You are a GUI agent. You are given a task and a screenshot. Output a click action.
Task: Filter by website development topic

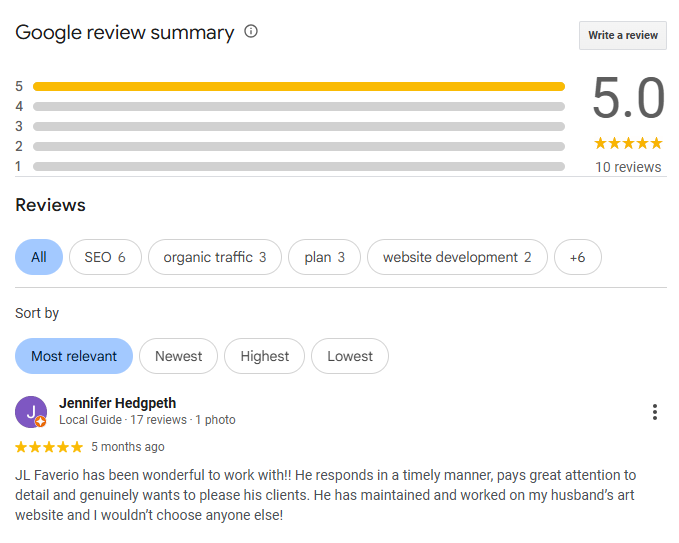pos(457,257)
